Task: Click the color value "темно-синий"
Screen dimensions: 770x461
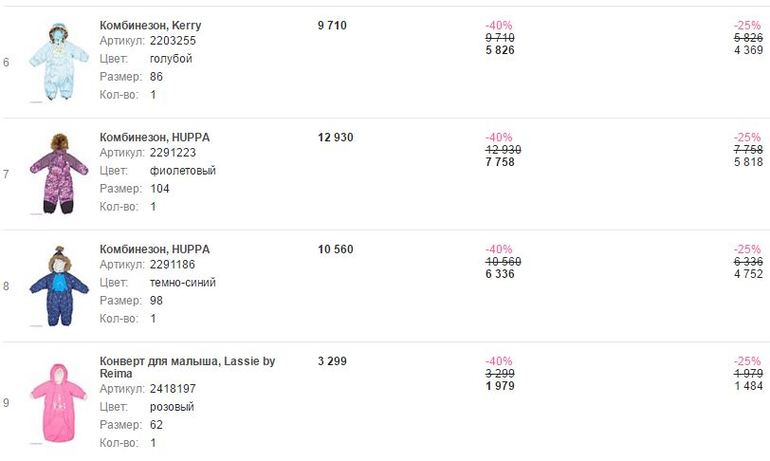Action: coord(183,283)
